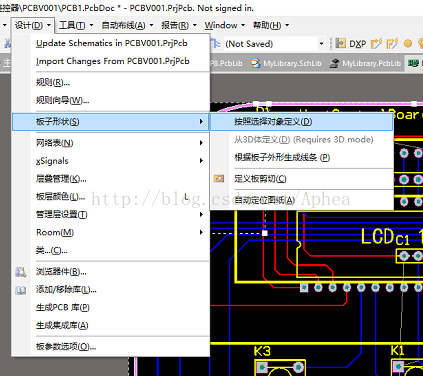Viewport: 423px width, 376px height.
Task: Click the 板子形状(S) submenu arrow
Action: 201,122
